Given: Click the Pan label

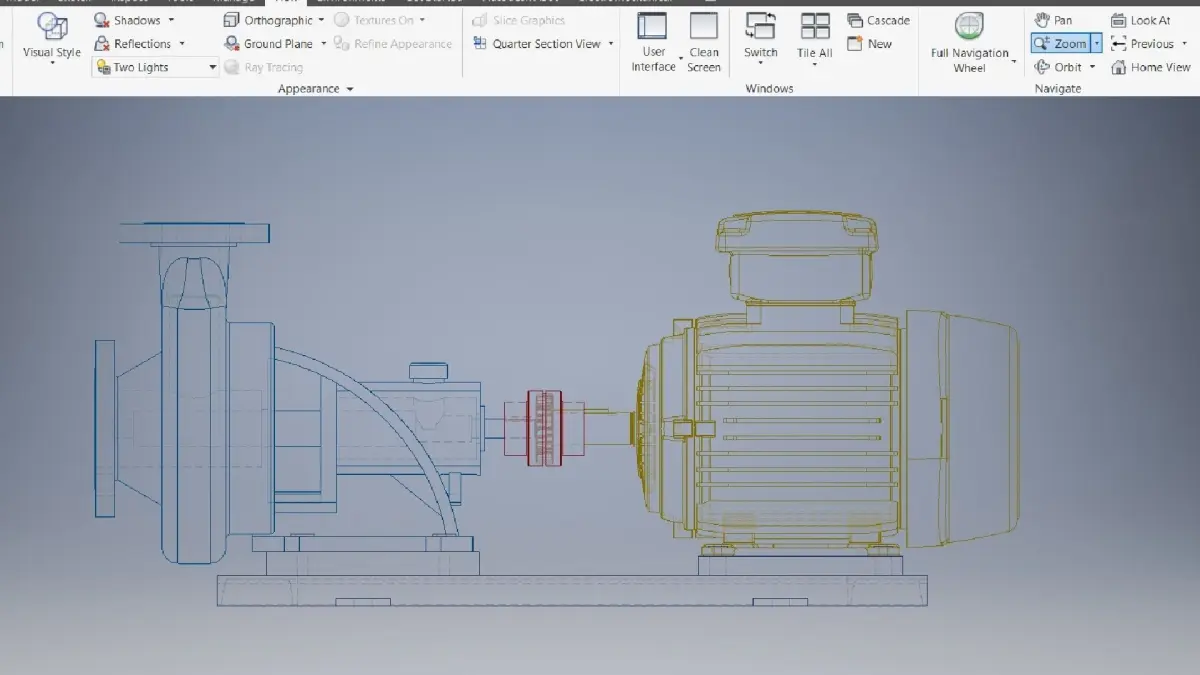Looking at the screenshot, I should tap(1063, 20).
